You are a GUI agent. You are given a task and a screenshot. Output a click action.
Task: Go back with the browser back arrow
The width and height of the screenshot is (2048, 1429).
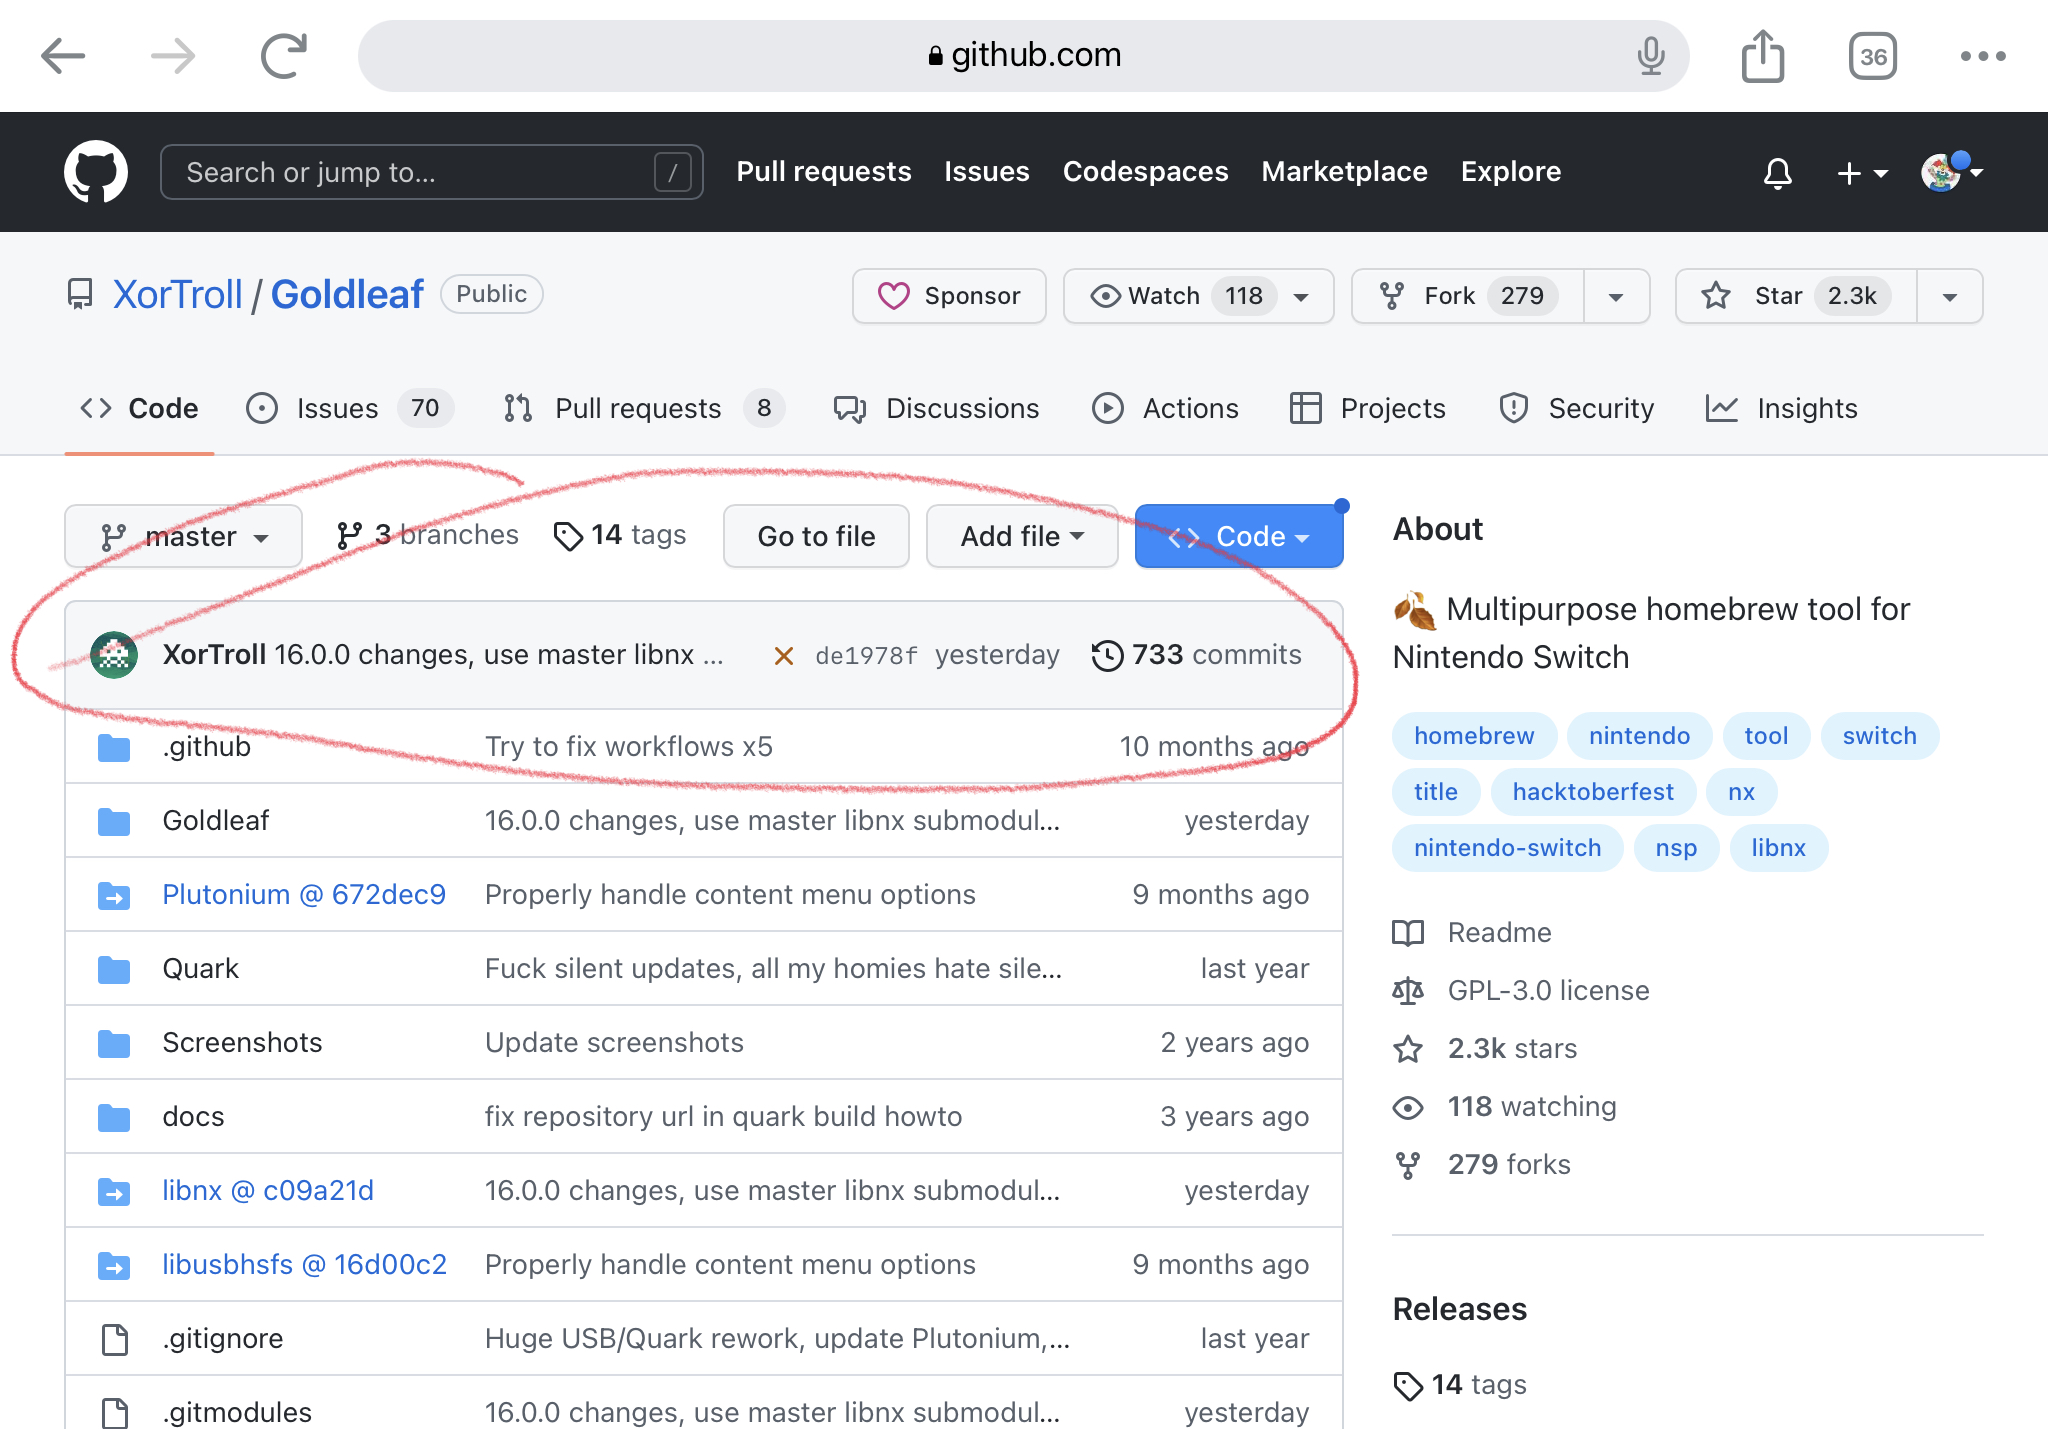point(63,56)
